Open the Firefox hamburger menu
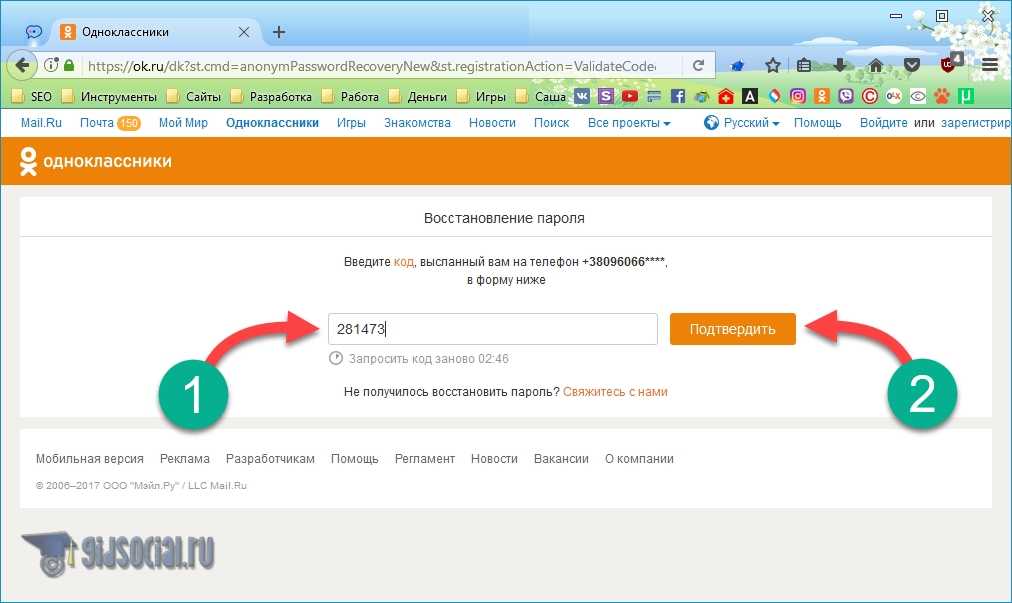1012x603 pixels. (x=990, y=66)
